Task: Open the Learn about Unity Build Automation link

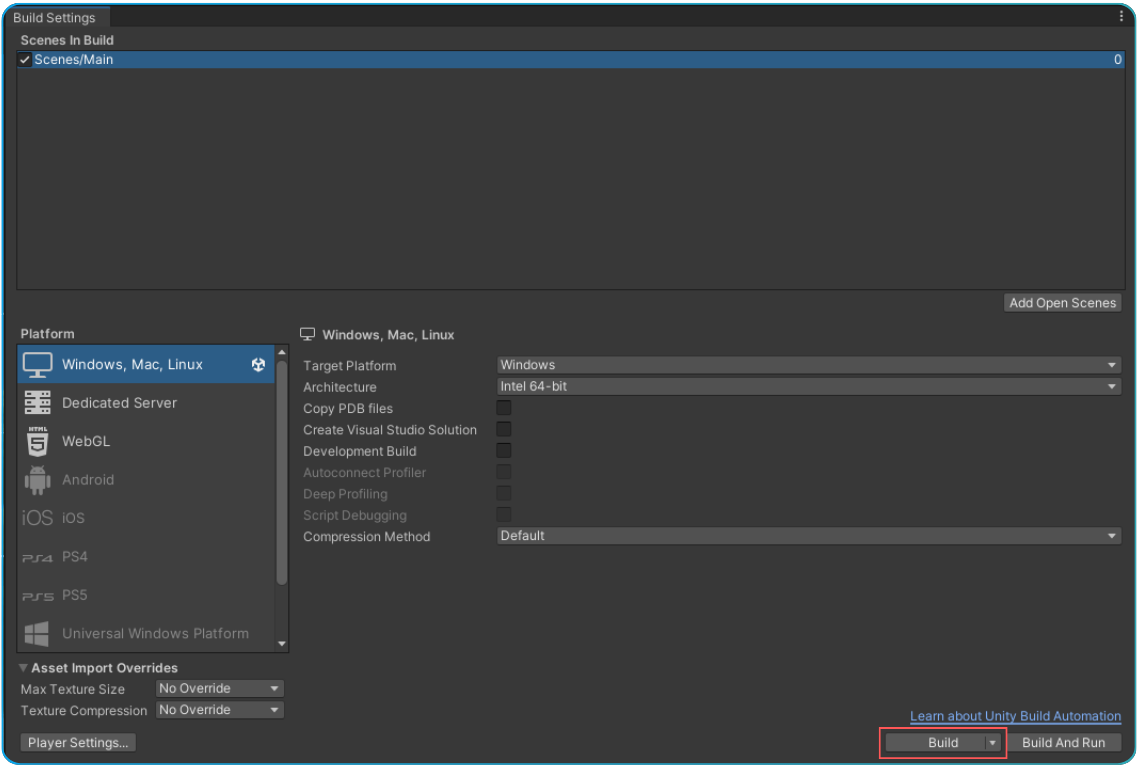Action: tap(1015, 716)
